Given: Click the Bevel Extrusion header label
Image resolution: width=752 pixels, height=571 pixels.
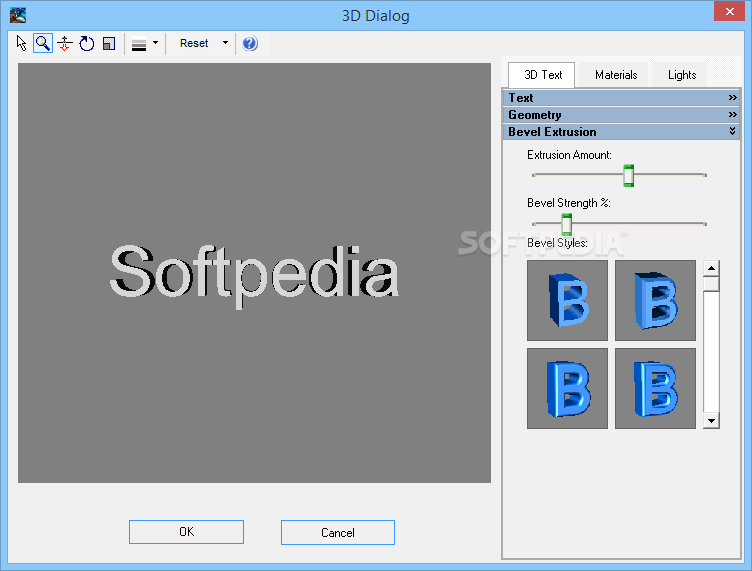Looking at the screenshot, I should [552, 132].
